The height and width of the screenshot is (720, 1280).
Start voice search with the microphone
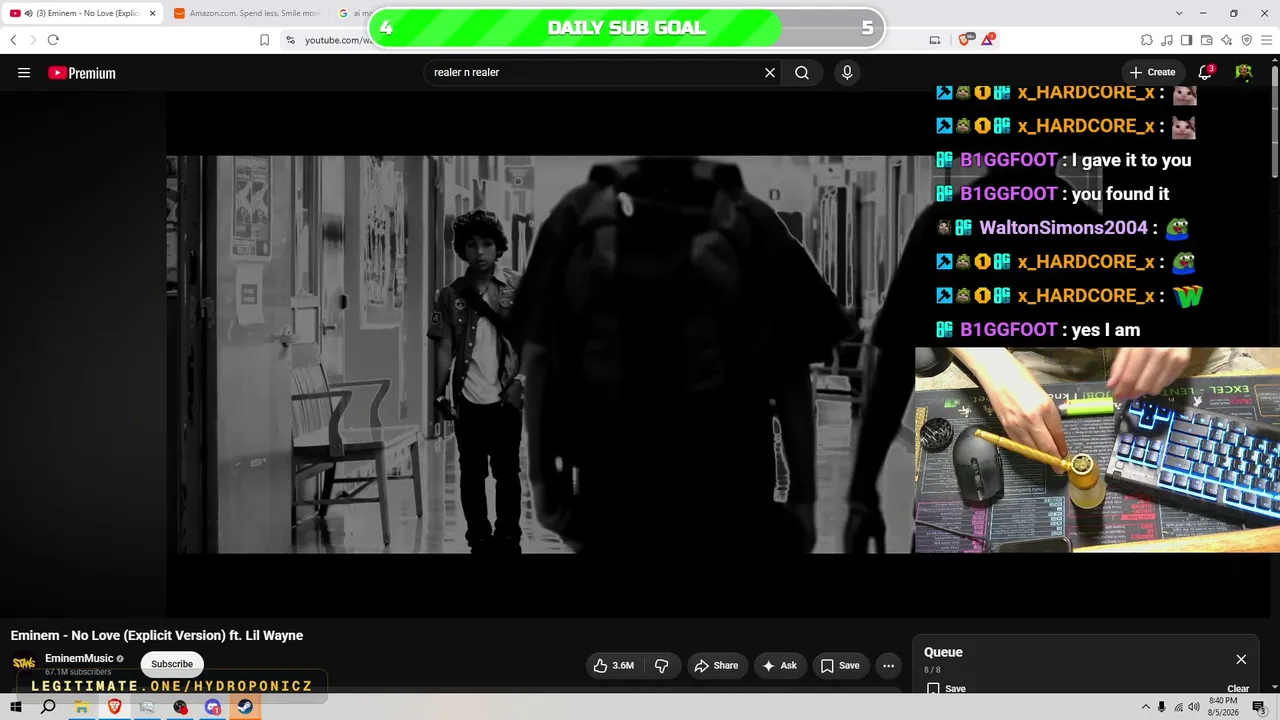[x=847, y=73]
